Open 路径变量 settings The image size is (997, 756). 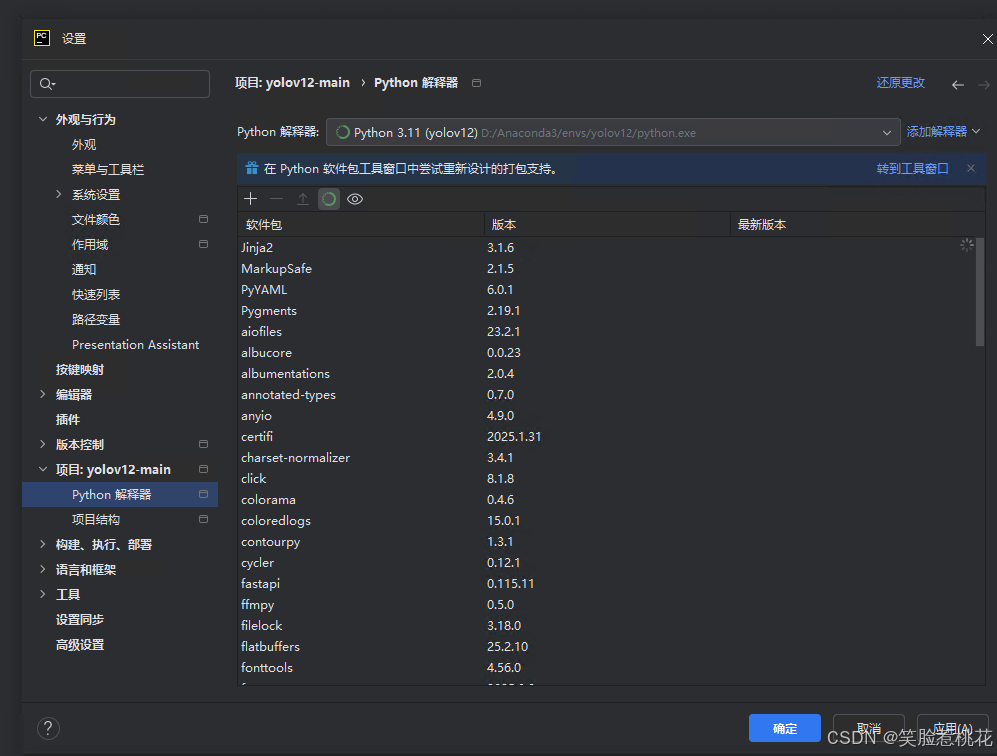point(96,319)
